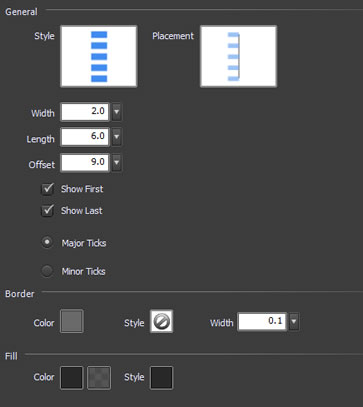Select the Minor Ticks radio button
The height and width of the screenshot is (407, 363).
[47, 271]
